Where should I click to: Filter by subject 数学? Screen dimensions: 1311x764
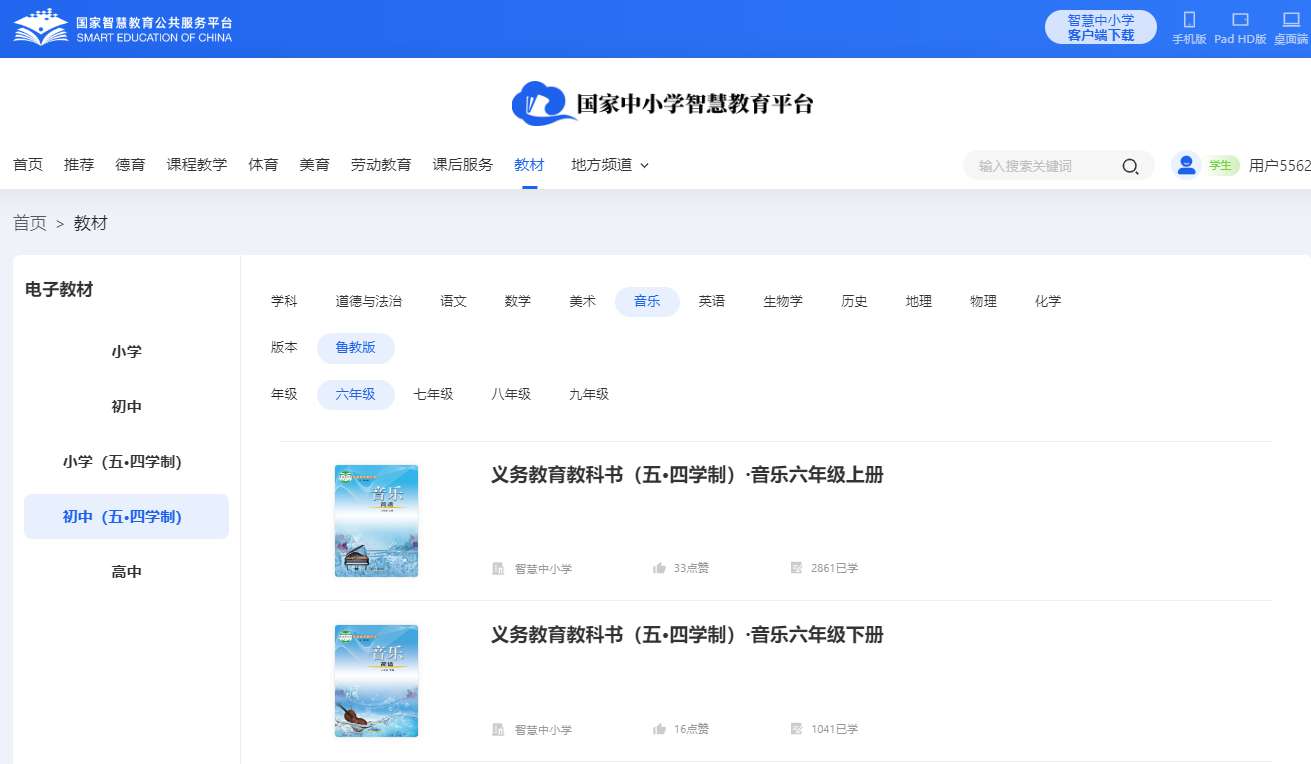(518, 301)
